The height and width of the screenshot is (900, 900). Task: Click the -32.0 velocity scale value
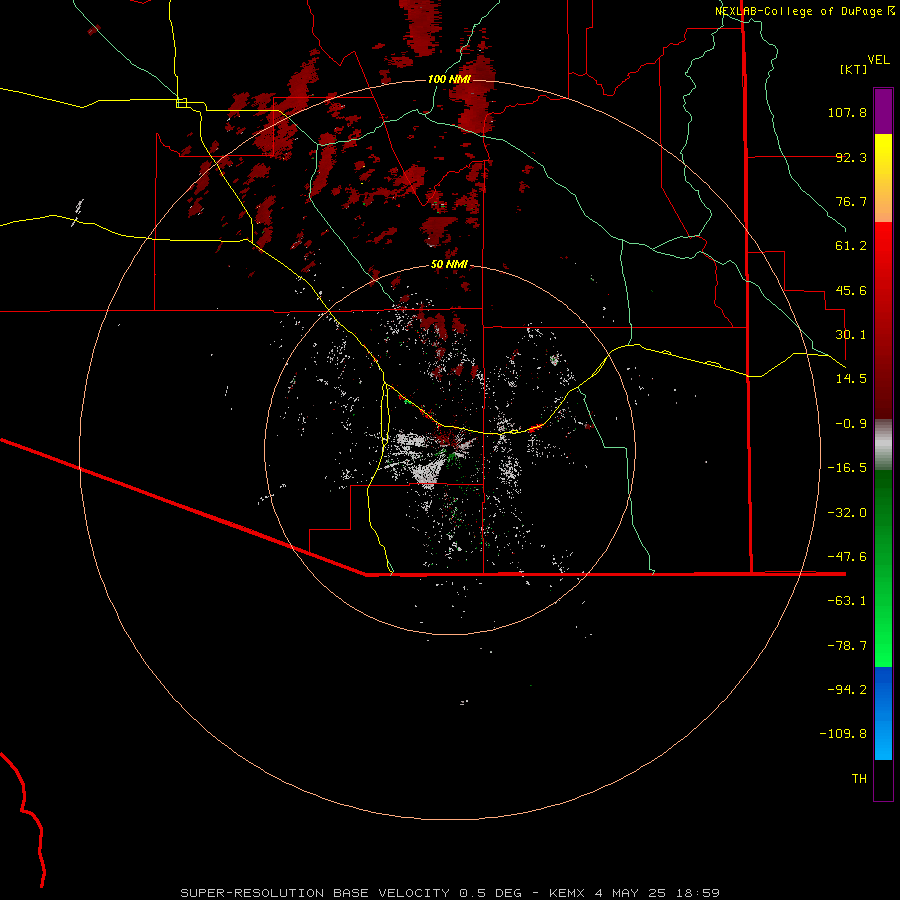(x=847, y=513)
